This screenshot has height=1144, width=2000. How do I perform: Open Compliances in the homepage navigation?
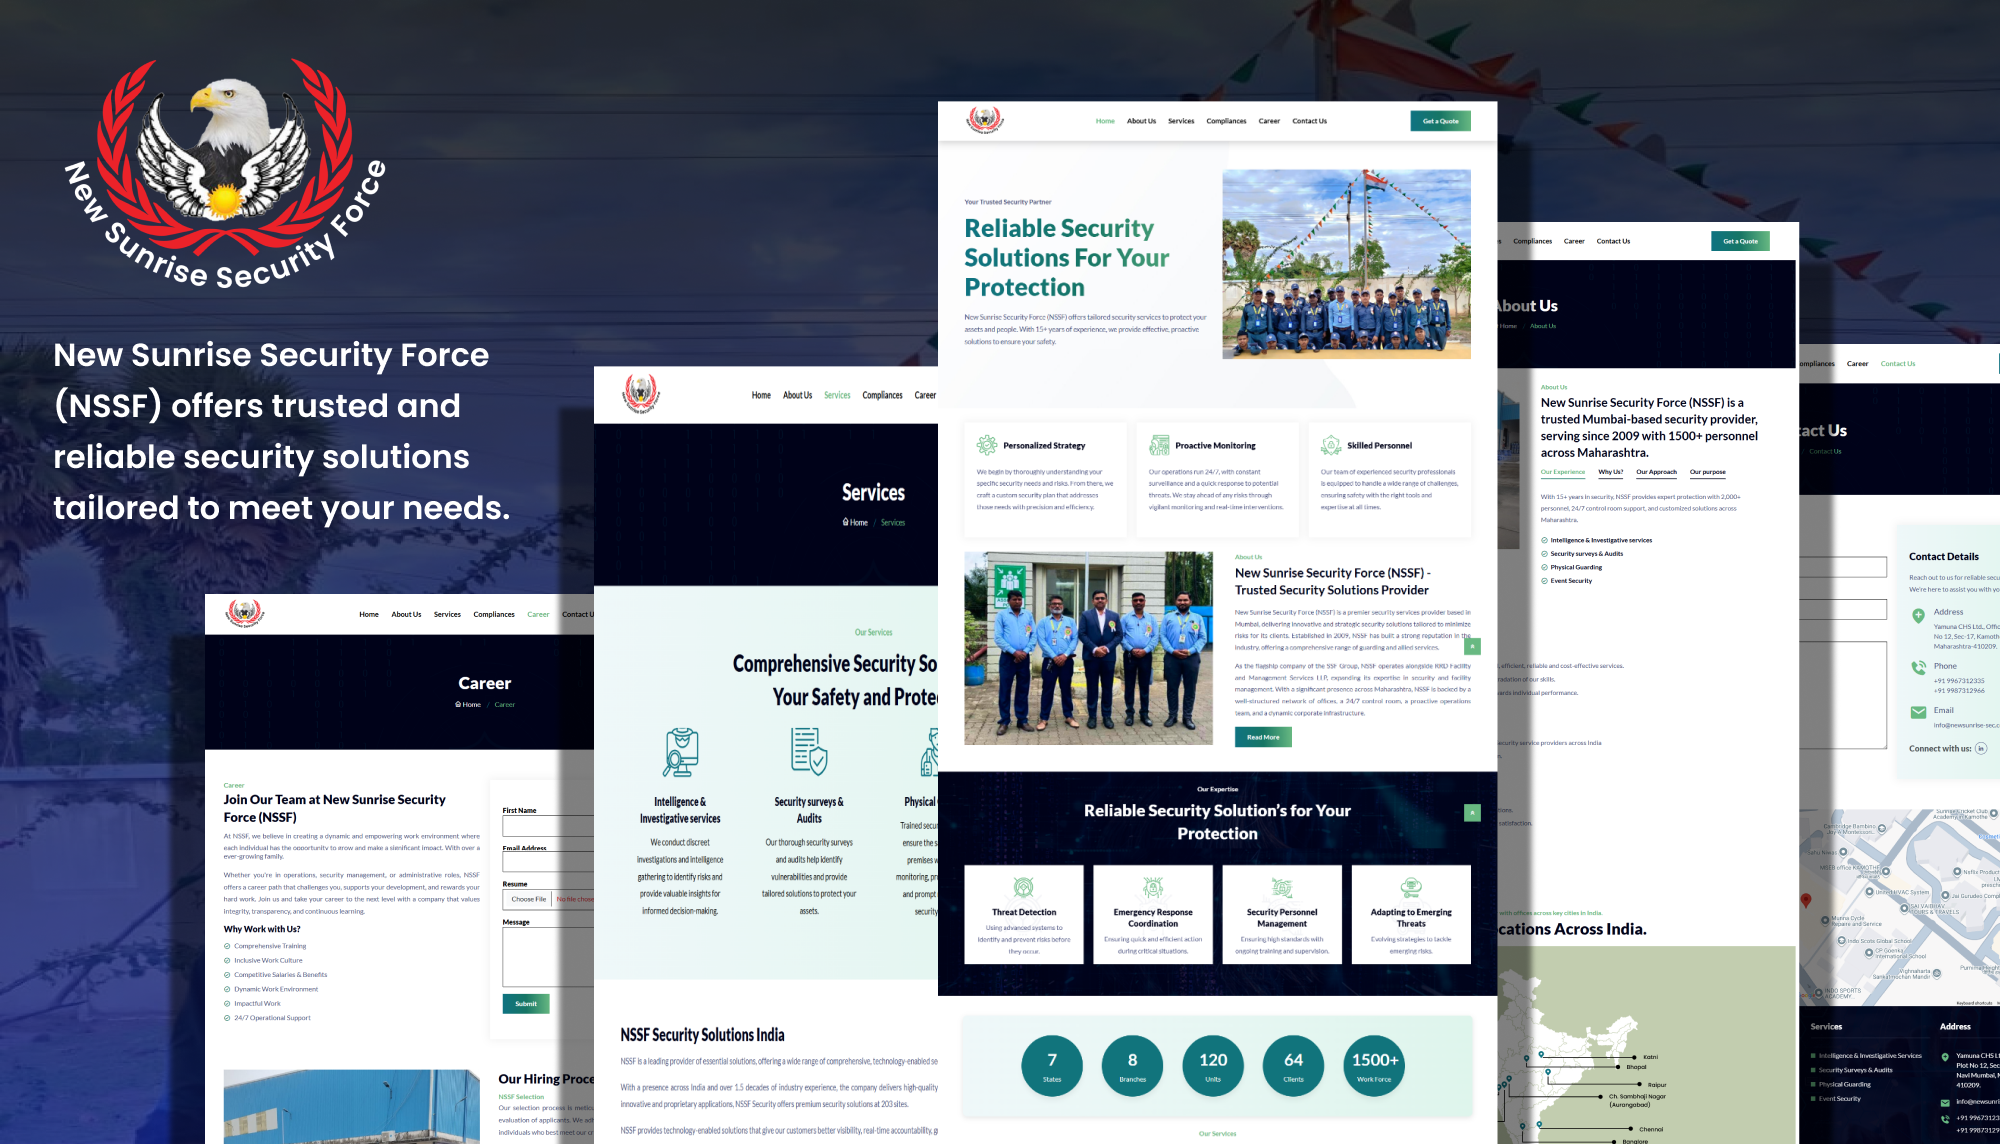[x=1226, y=121]
